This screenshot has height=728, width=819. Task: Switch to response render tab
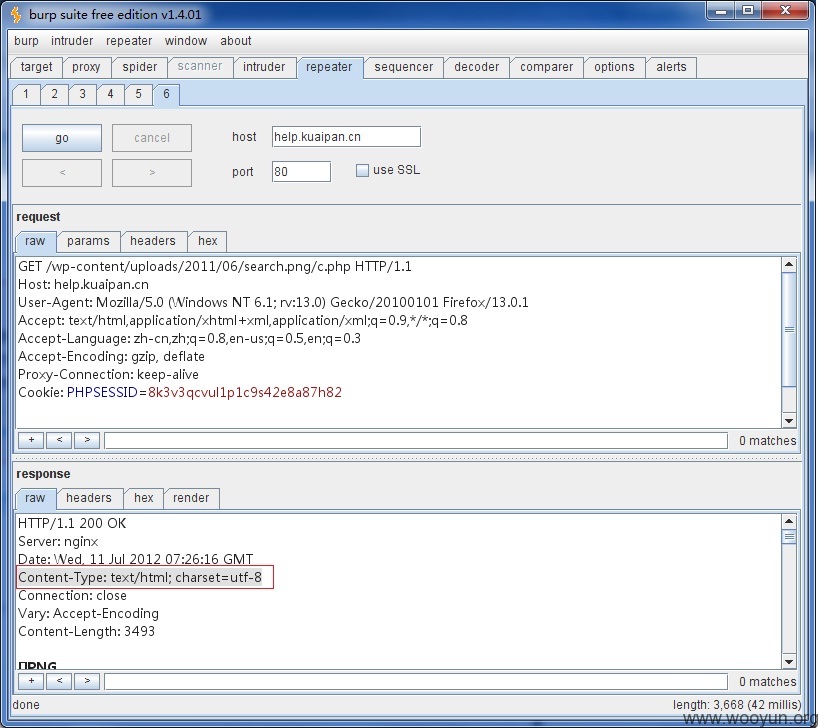[x=191, y=498]
